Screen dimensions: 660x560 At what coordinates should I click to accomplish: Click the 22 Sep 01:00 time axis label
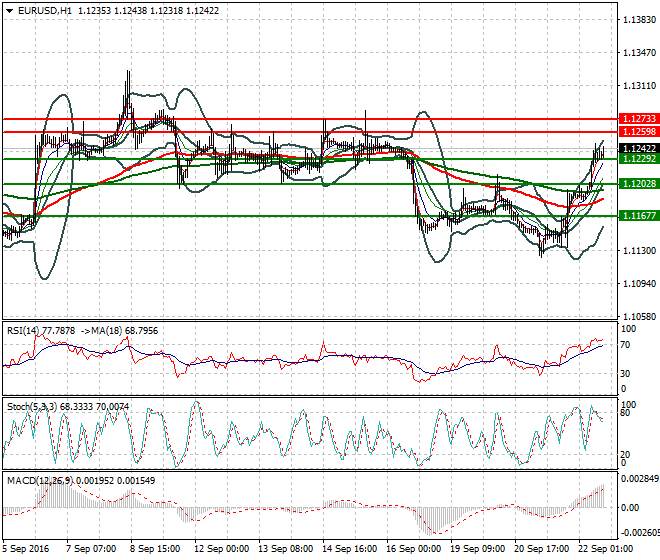coord(605,549)
